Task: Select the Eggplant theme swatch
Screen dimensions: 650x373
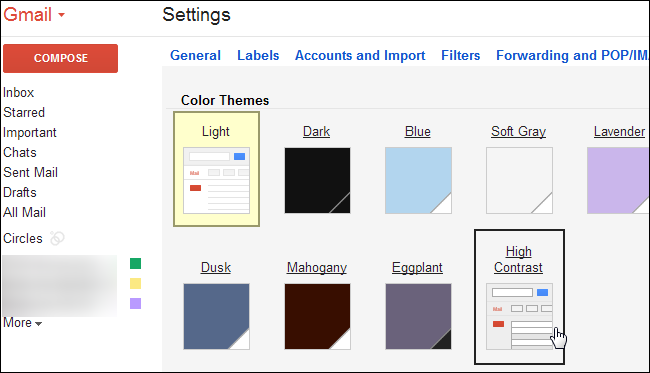Action: point(418,317)
